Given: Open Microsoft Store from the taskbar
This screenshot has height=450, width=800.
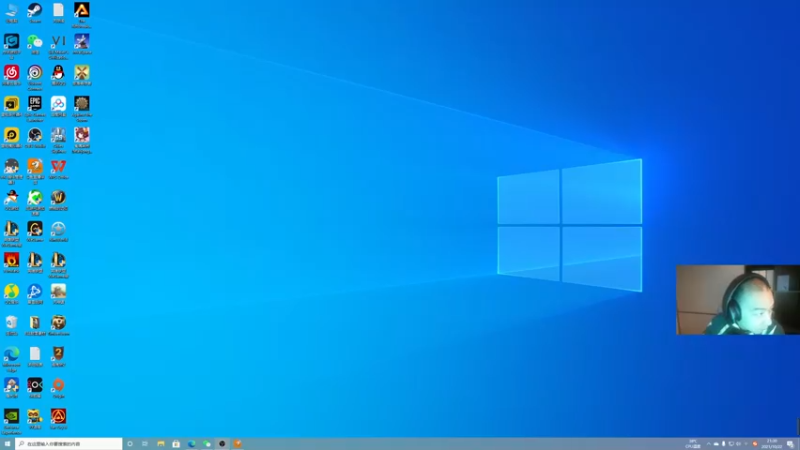Looking at the screenshot, I should [176, 444].
